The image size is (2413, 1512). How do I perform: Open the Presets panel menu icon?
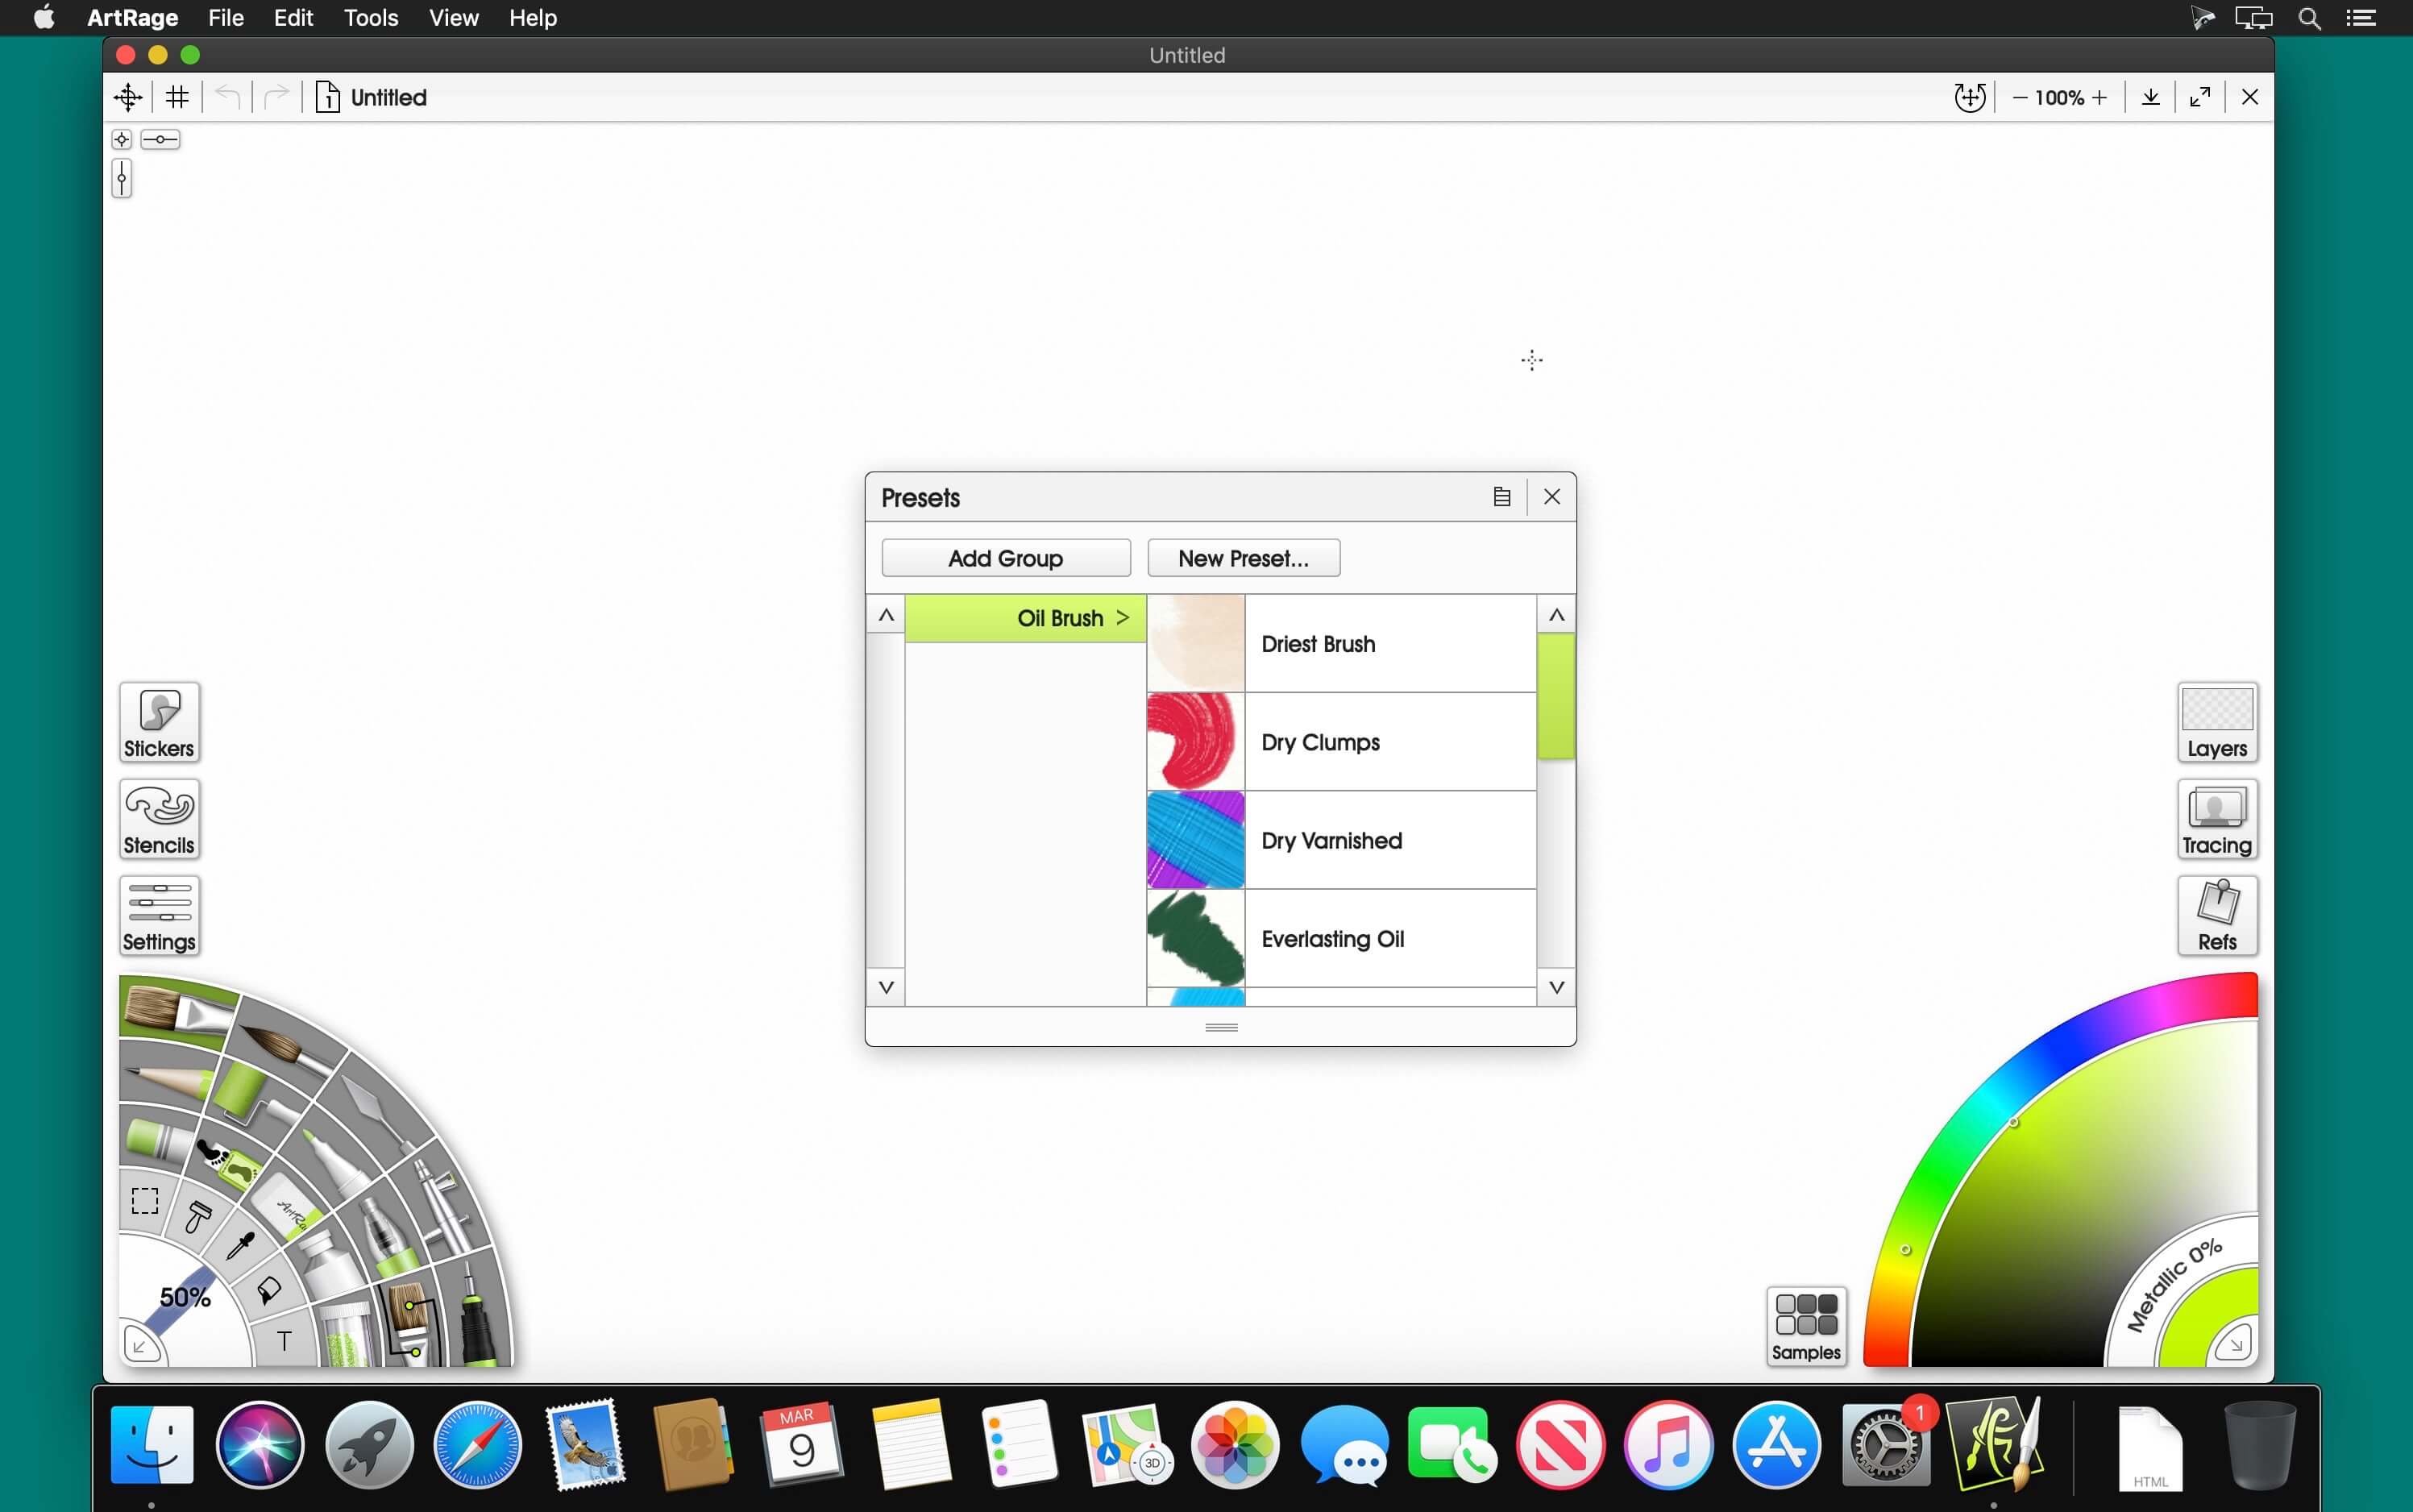pyautogui.click(x=1502, y=497)
